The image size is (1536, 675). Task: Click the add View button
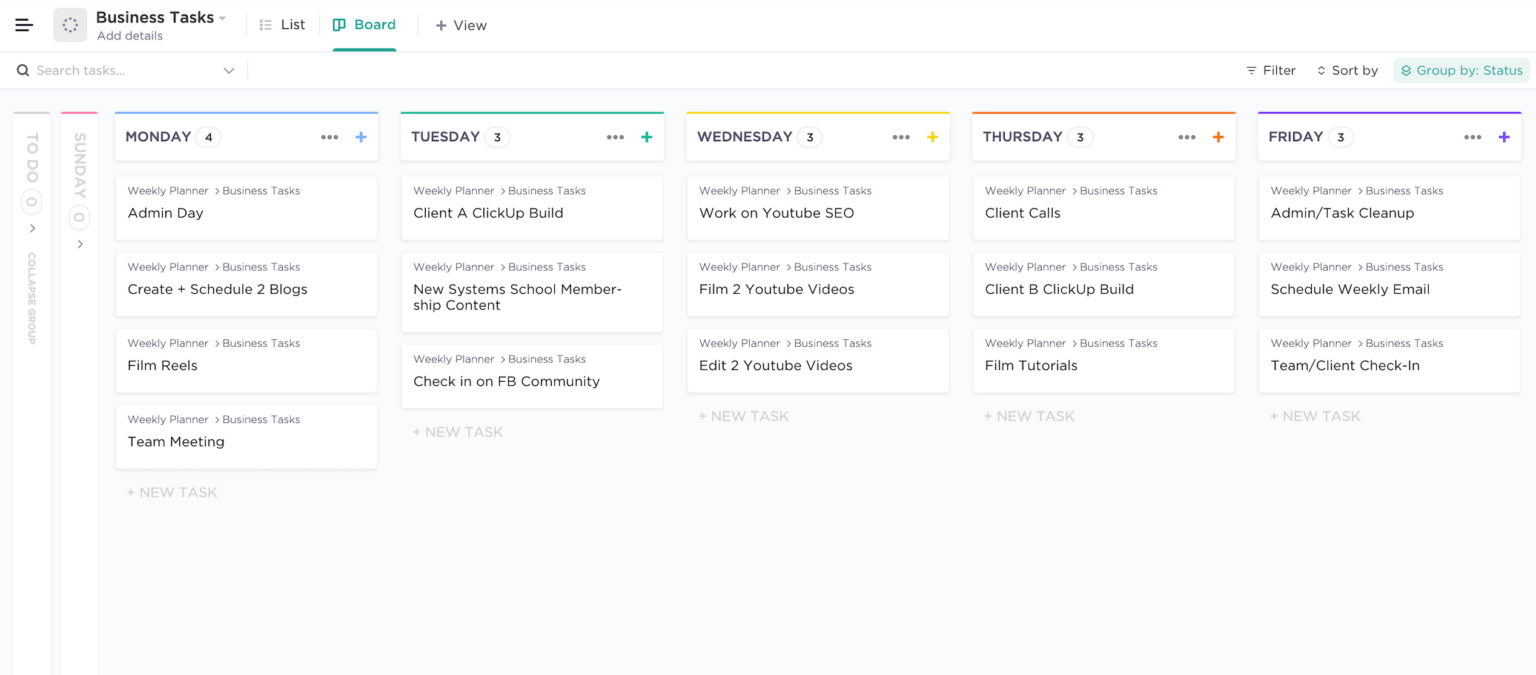coord(461,26)
